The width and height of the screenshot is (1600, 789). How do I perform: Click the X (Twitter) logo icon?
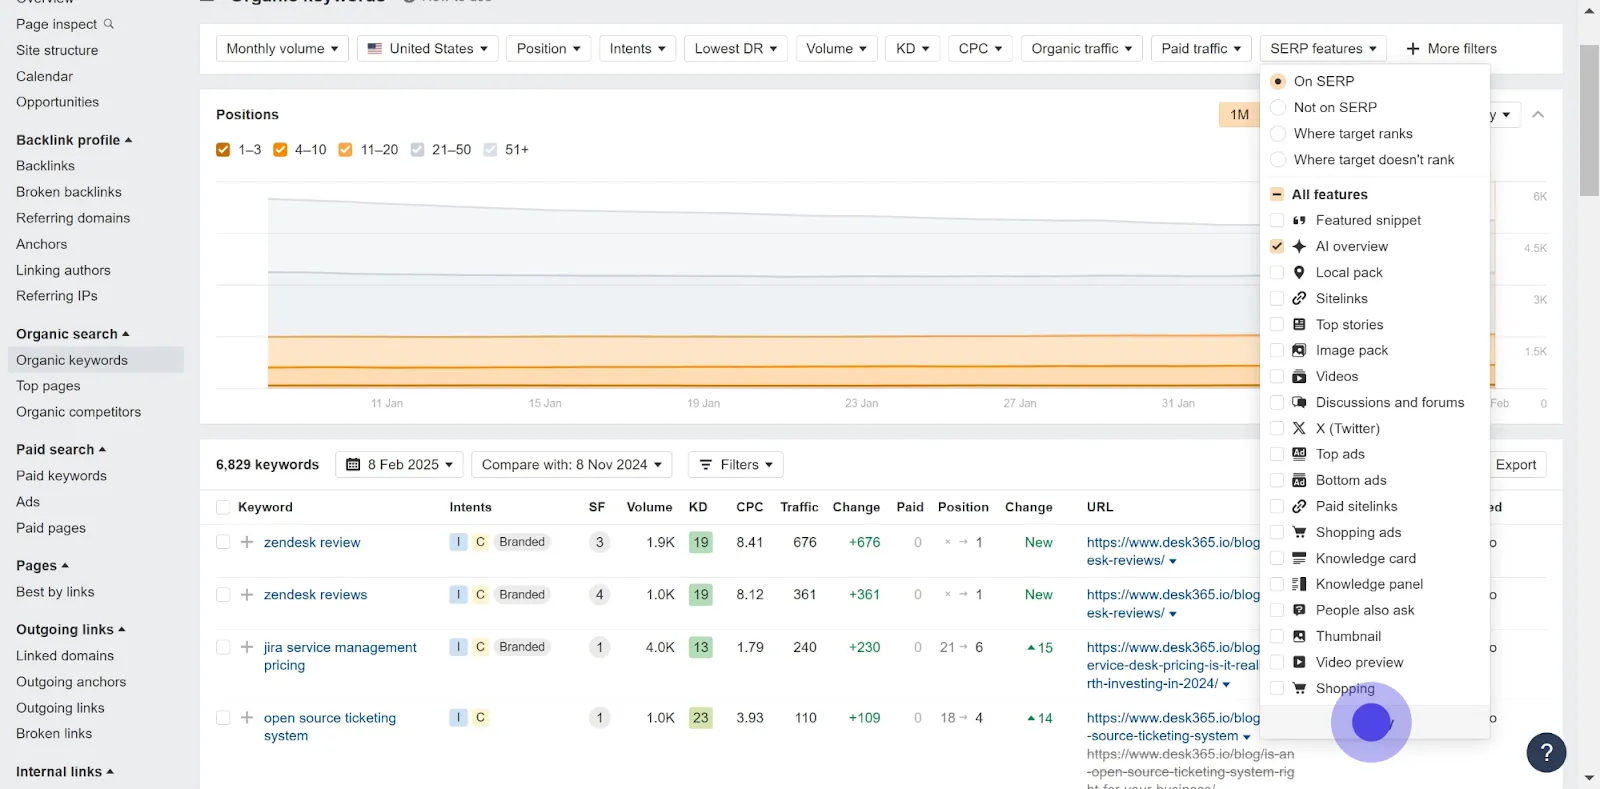[x=1299, y=428]
